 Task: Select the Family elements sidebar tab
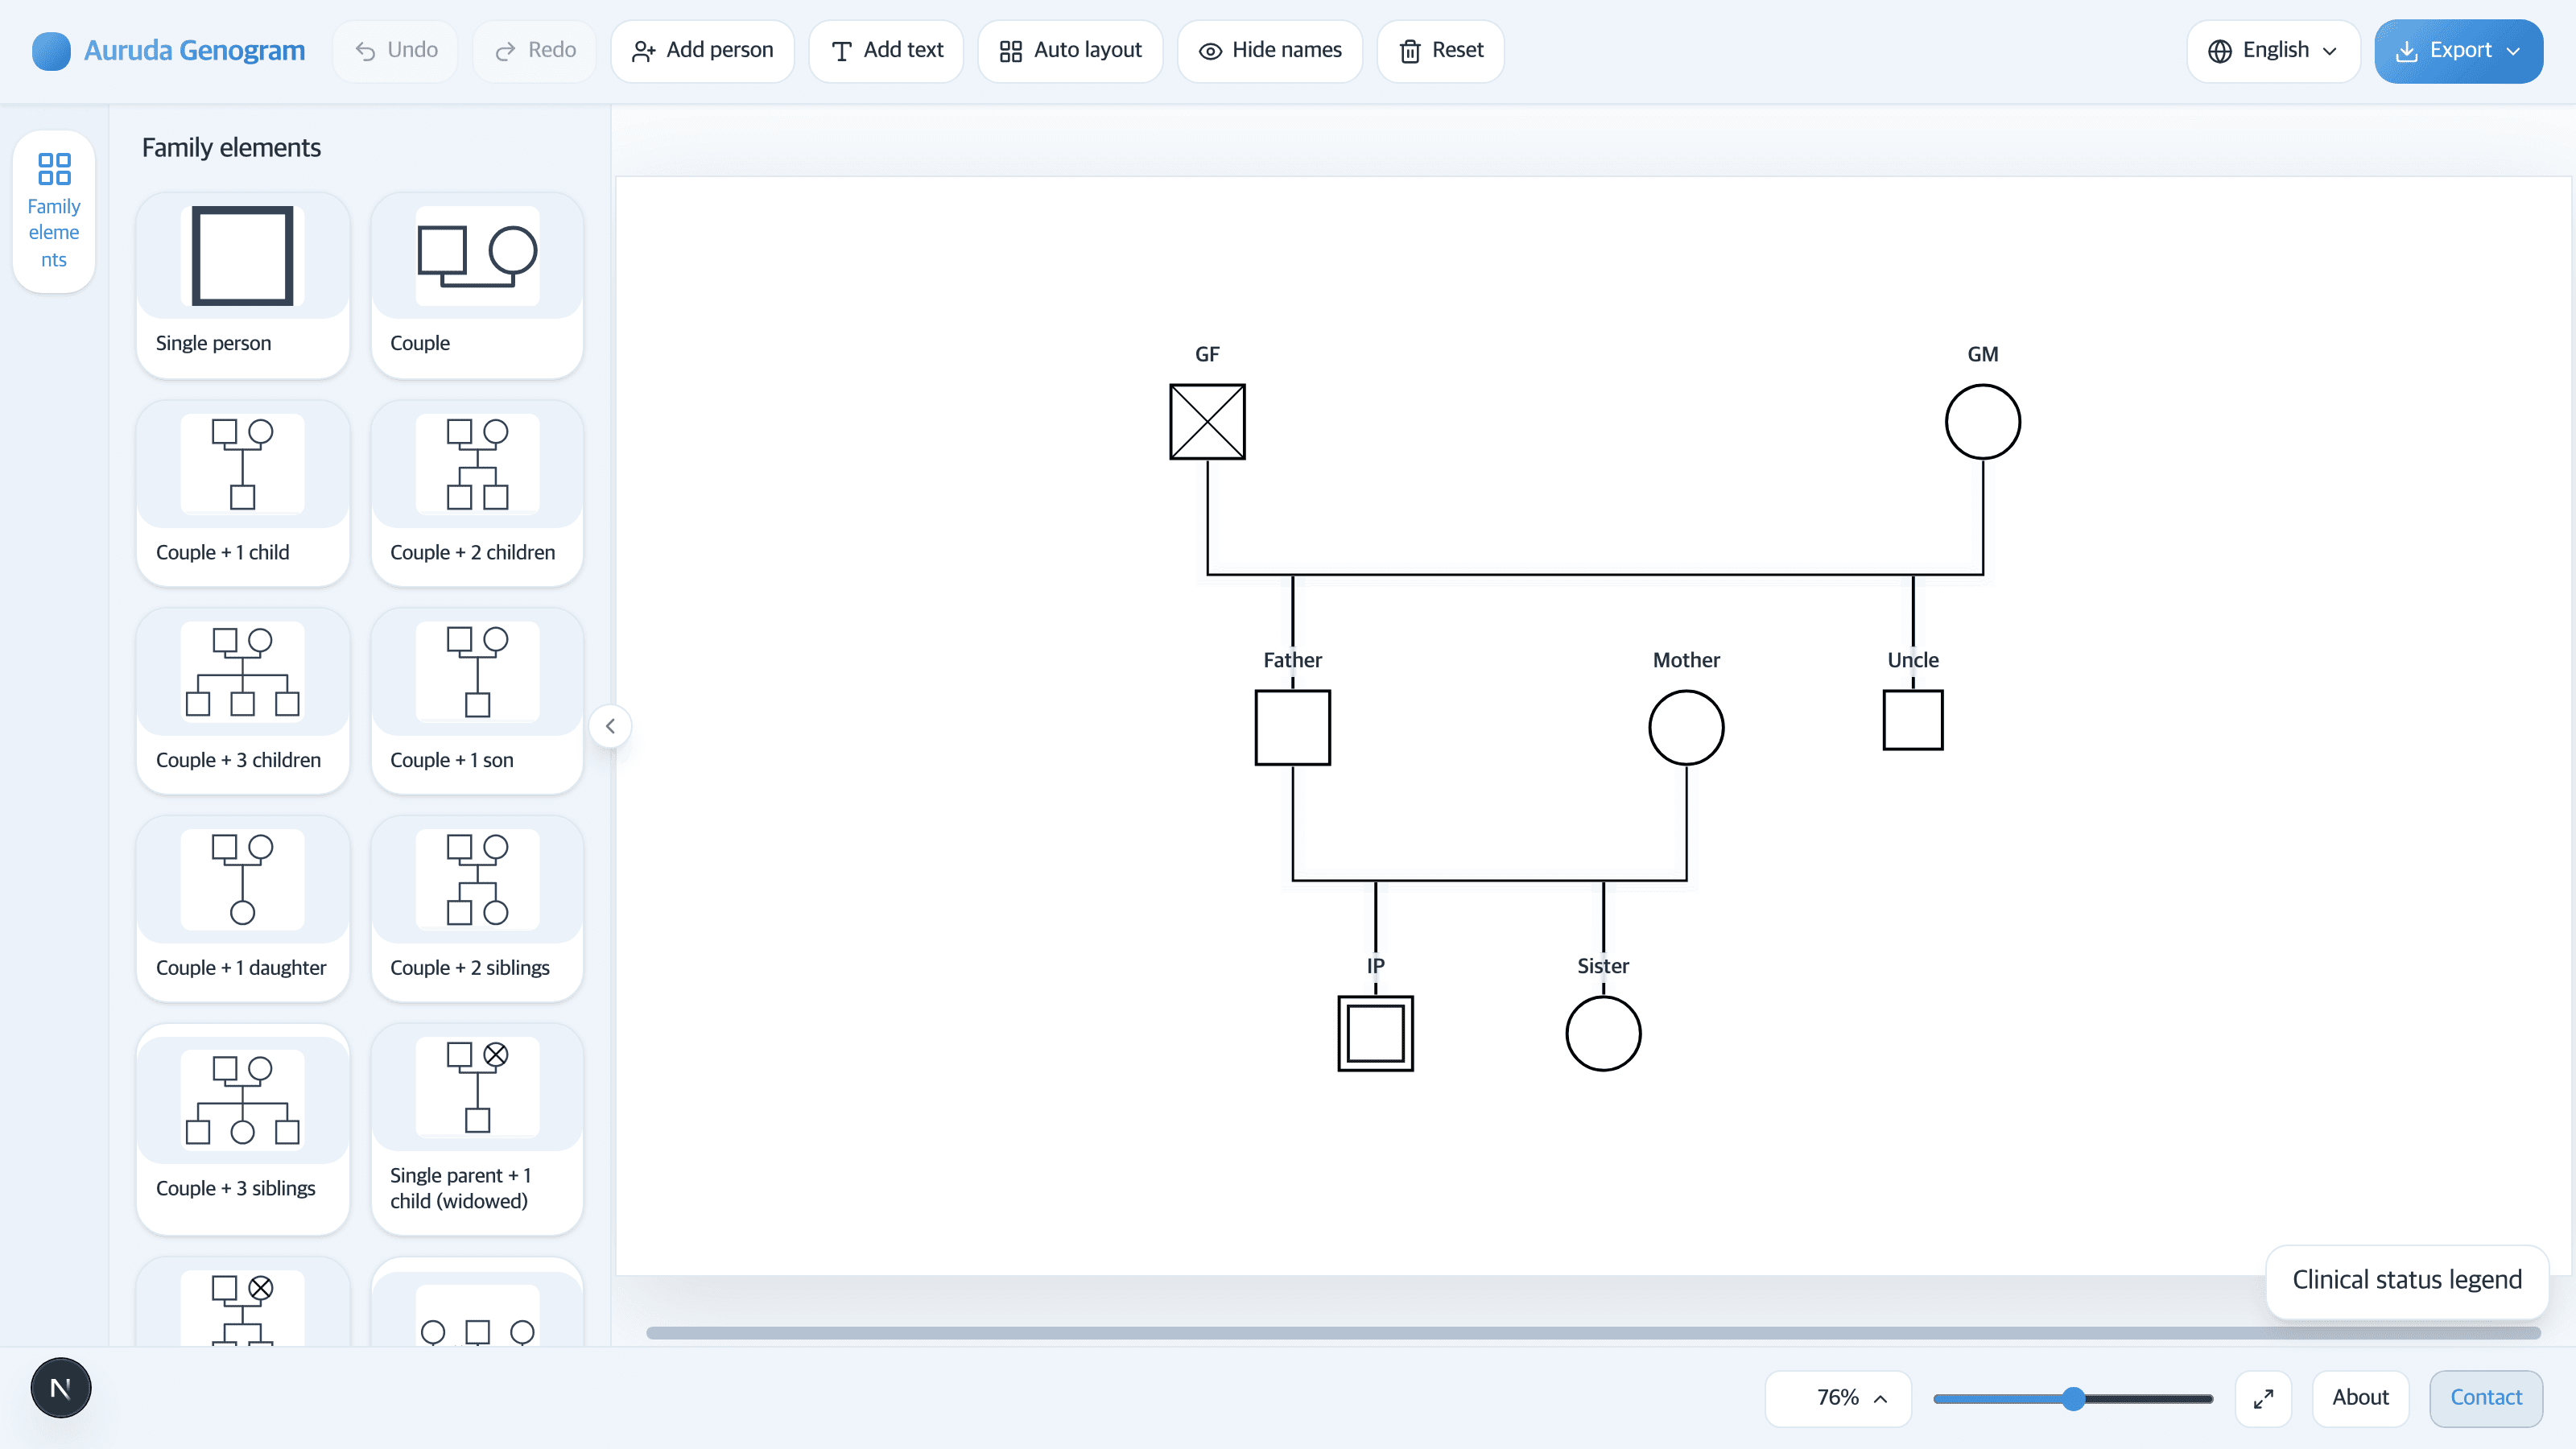coord(54,211)
